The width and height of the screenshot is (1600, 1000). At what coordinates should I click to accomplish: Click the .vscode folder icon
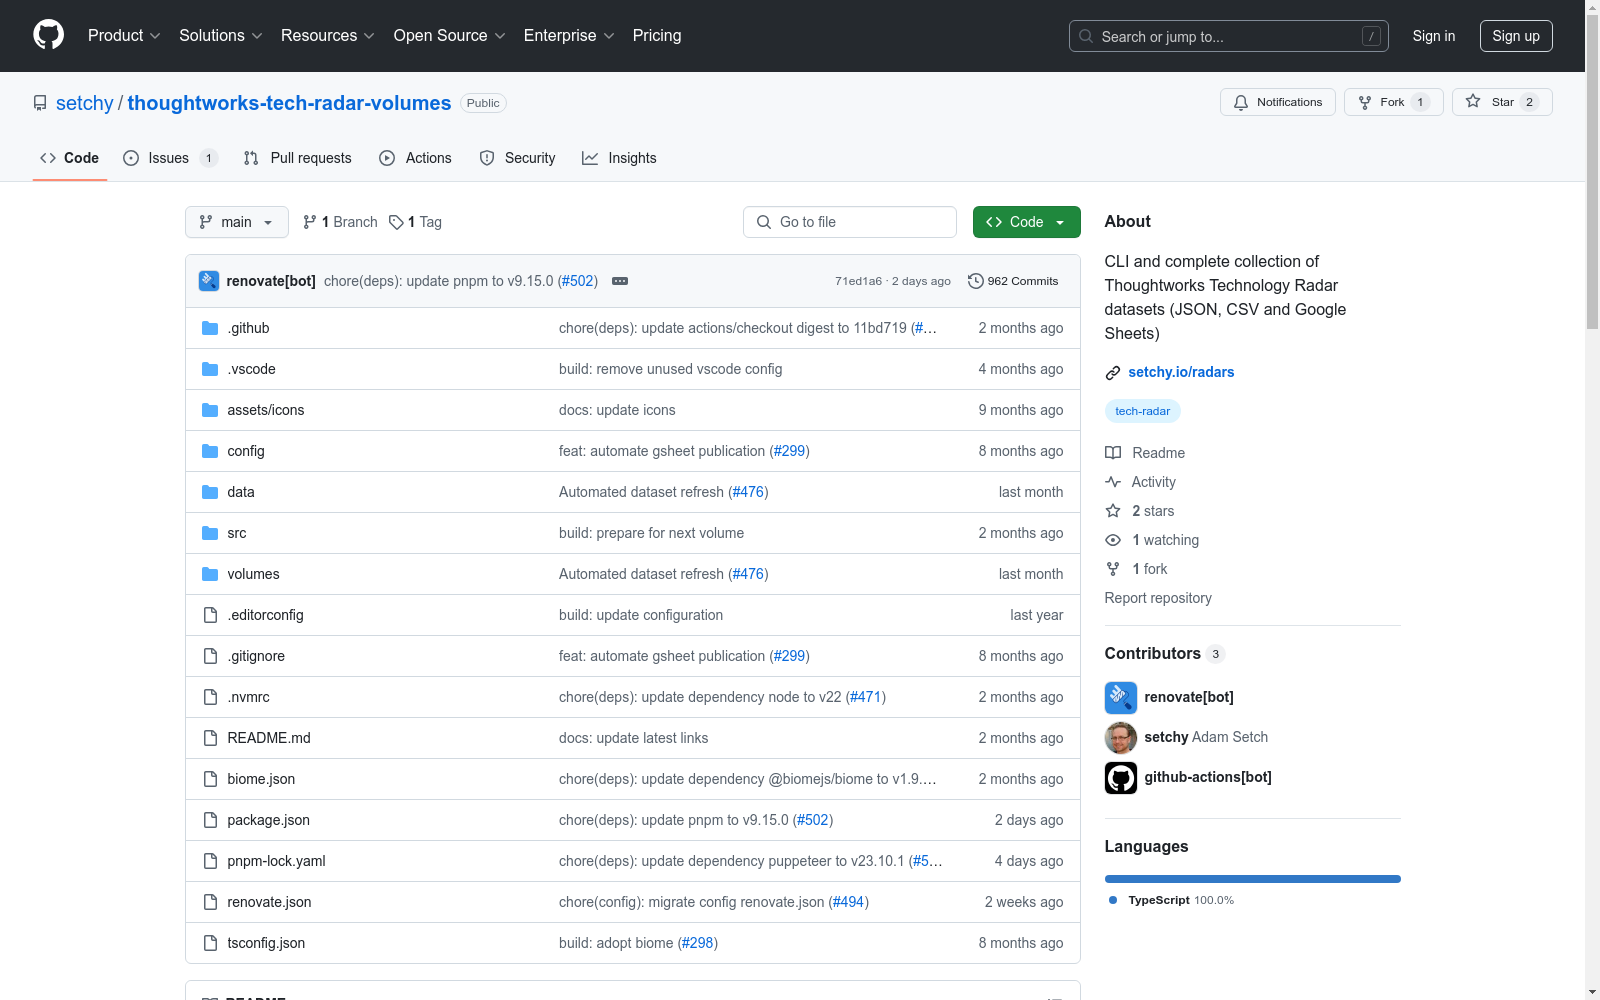click(x=210, y=369)
